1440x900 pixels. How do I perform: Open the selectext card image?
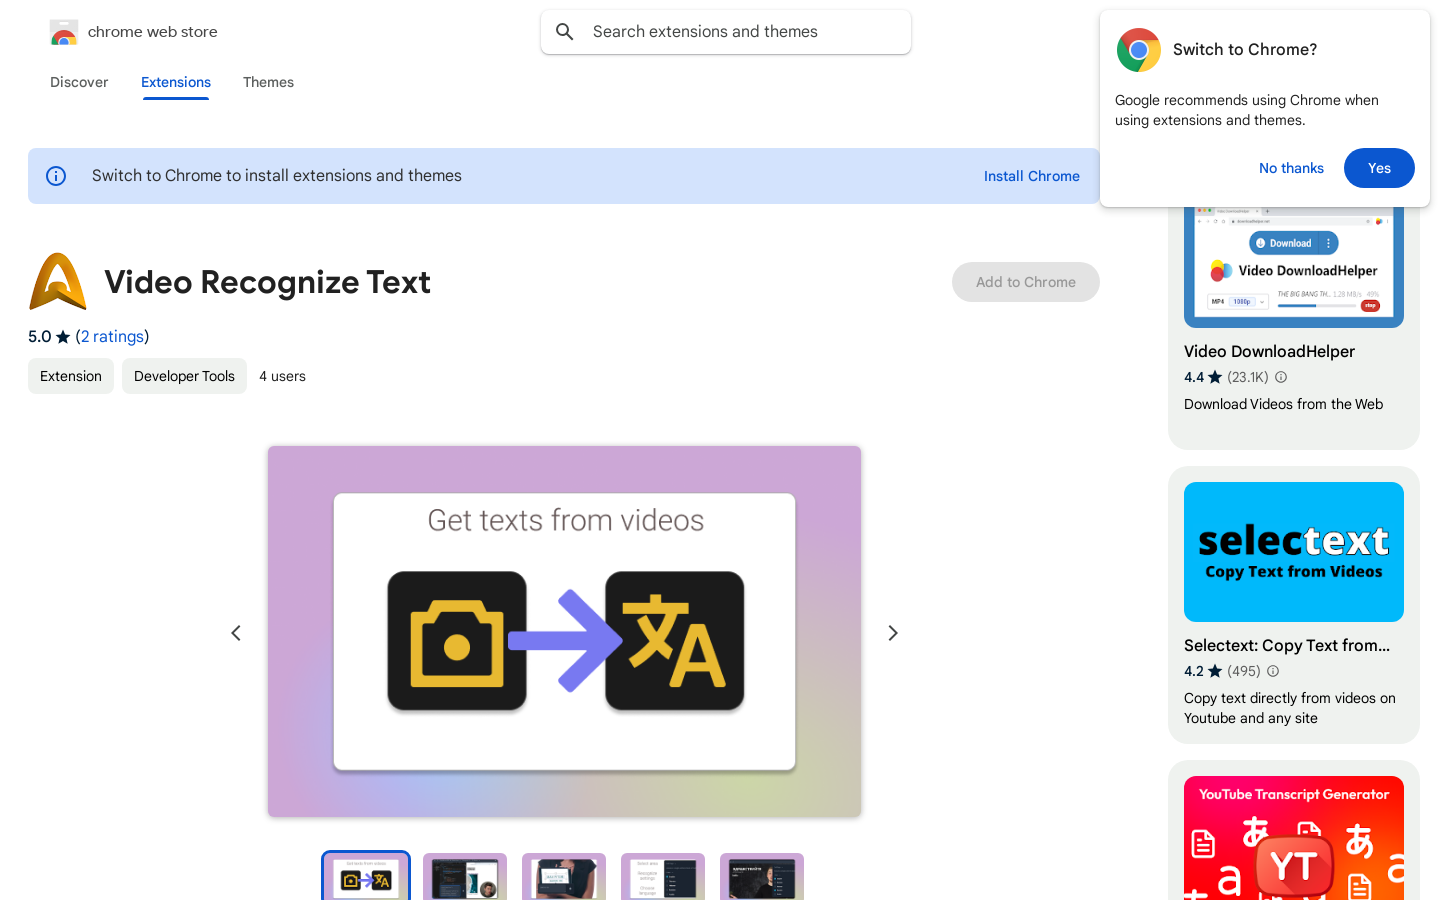tap(1294, 552)
